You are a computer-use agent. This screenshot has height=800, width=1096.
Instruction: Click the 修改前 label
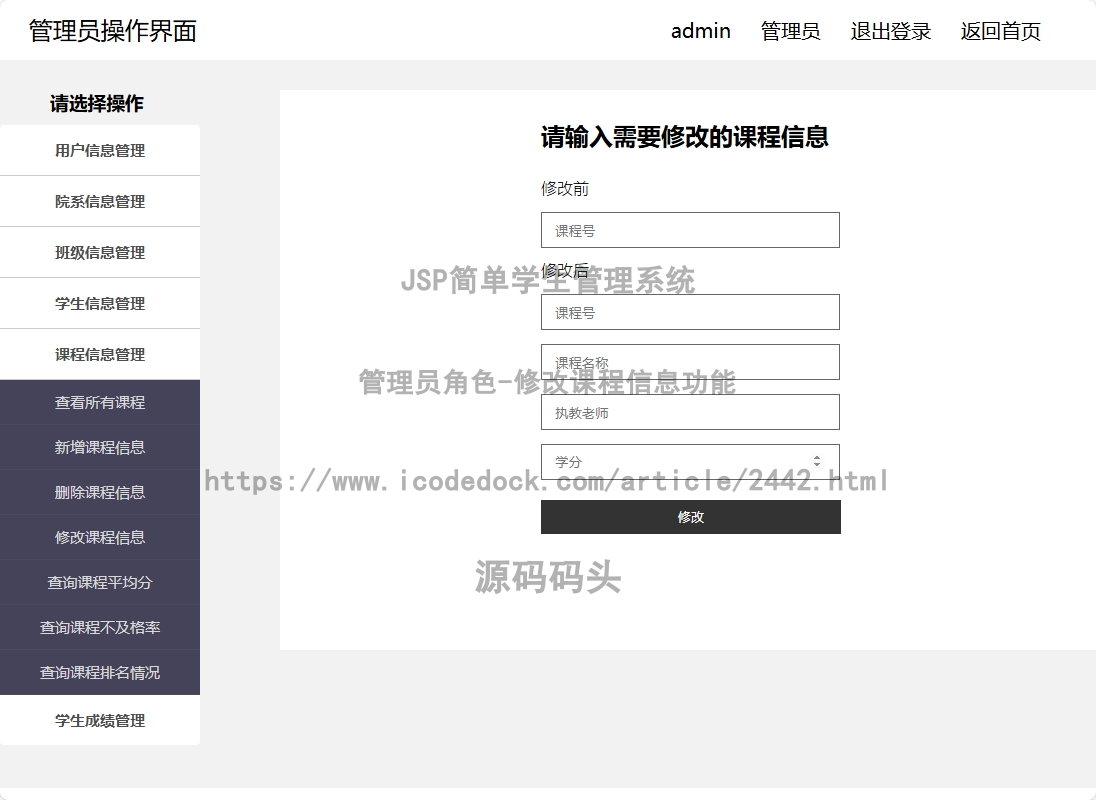click(x=565, y=189)
